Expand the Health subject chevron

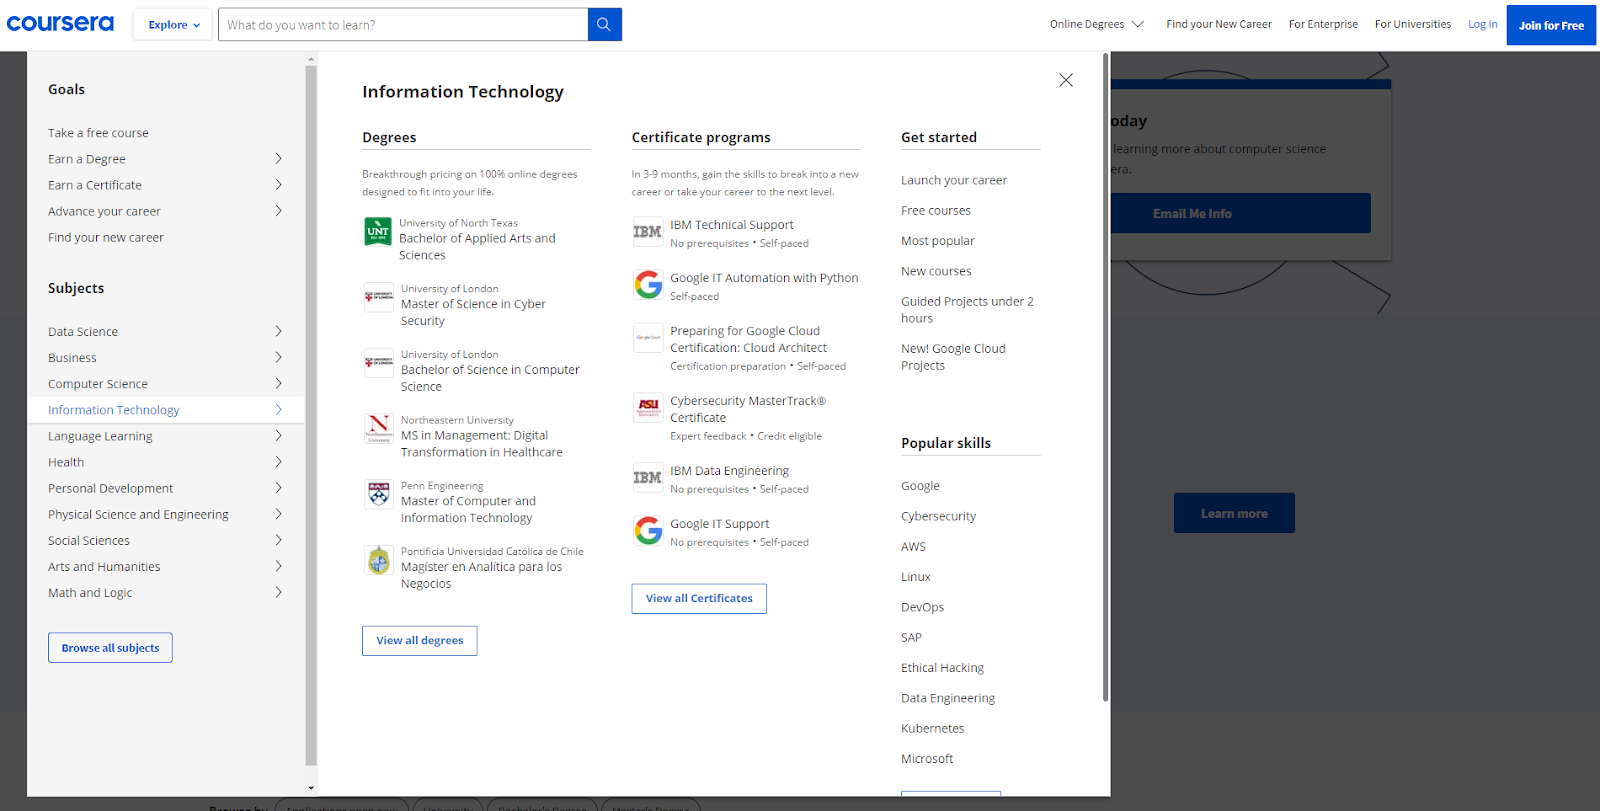click(x=278, y=462)
